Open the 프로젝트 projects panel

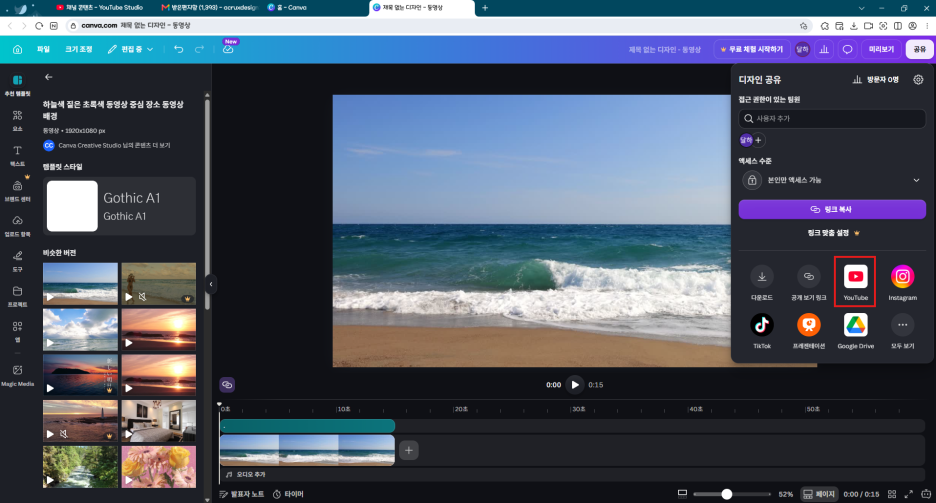tap(17, 296)
